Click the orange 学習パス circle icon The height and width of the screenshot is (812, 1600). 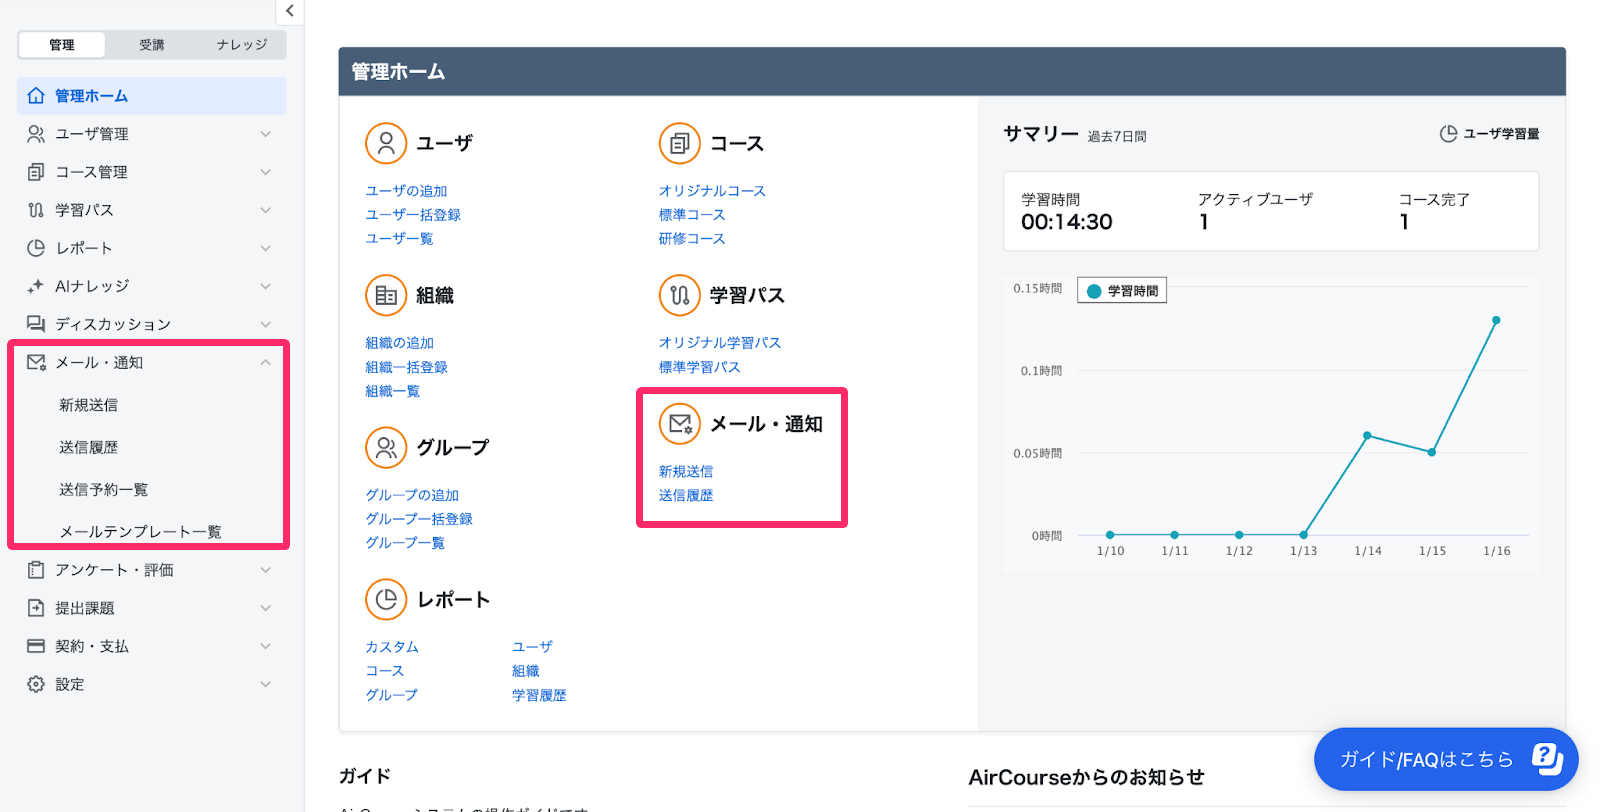(x=680, y=295)
